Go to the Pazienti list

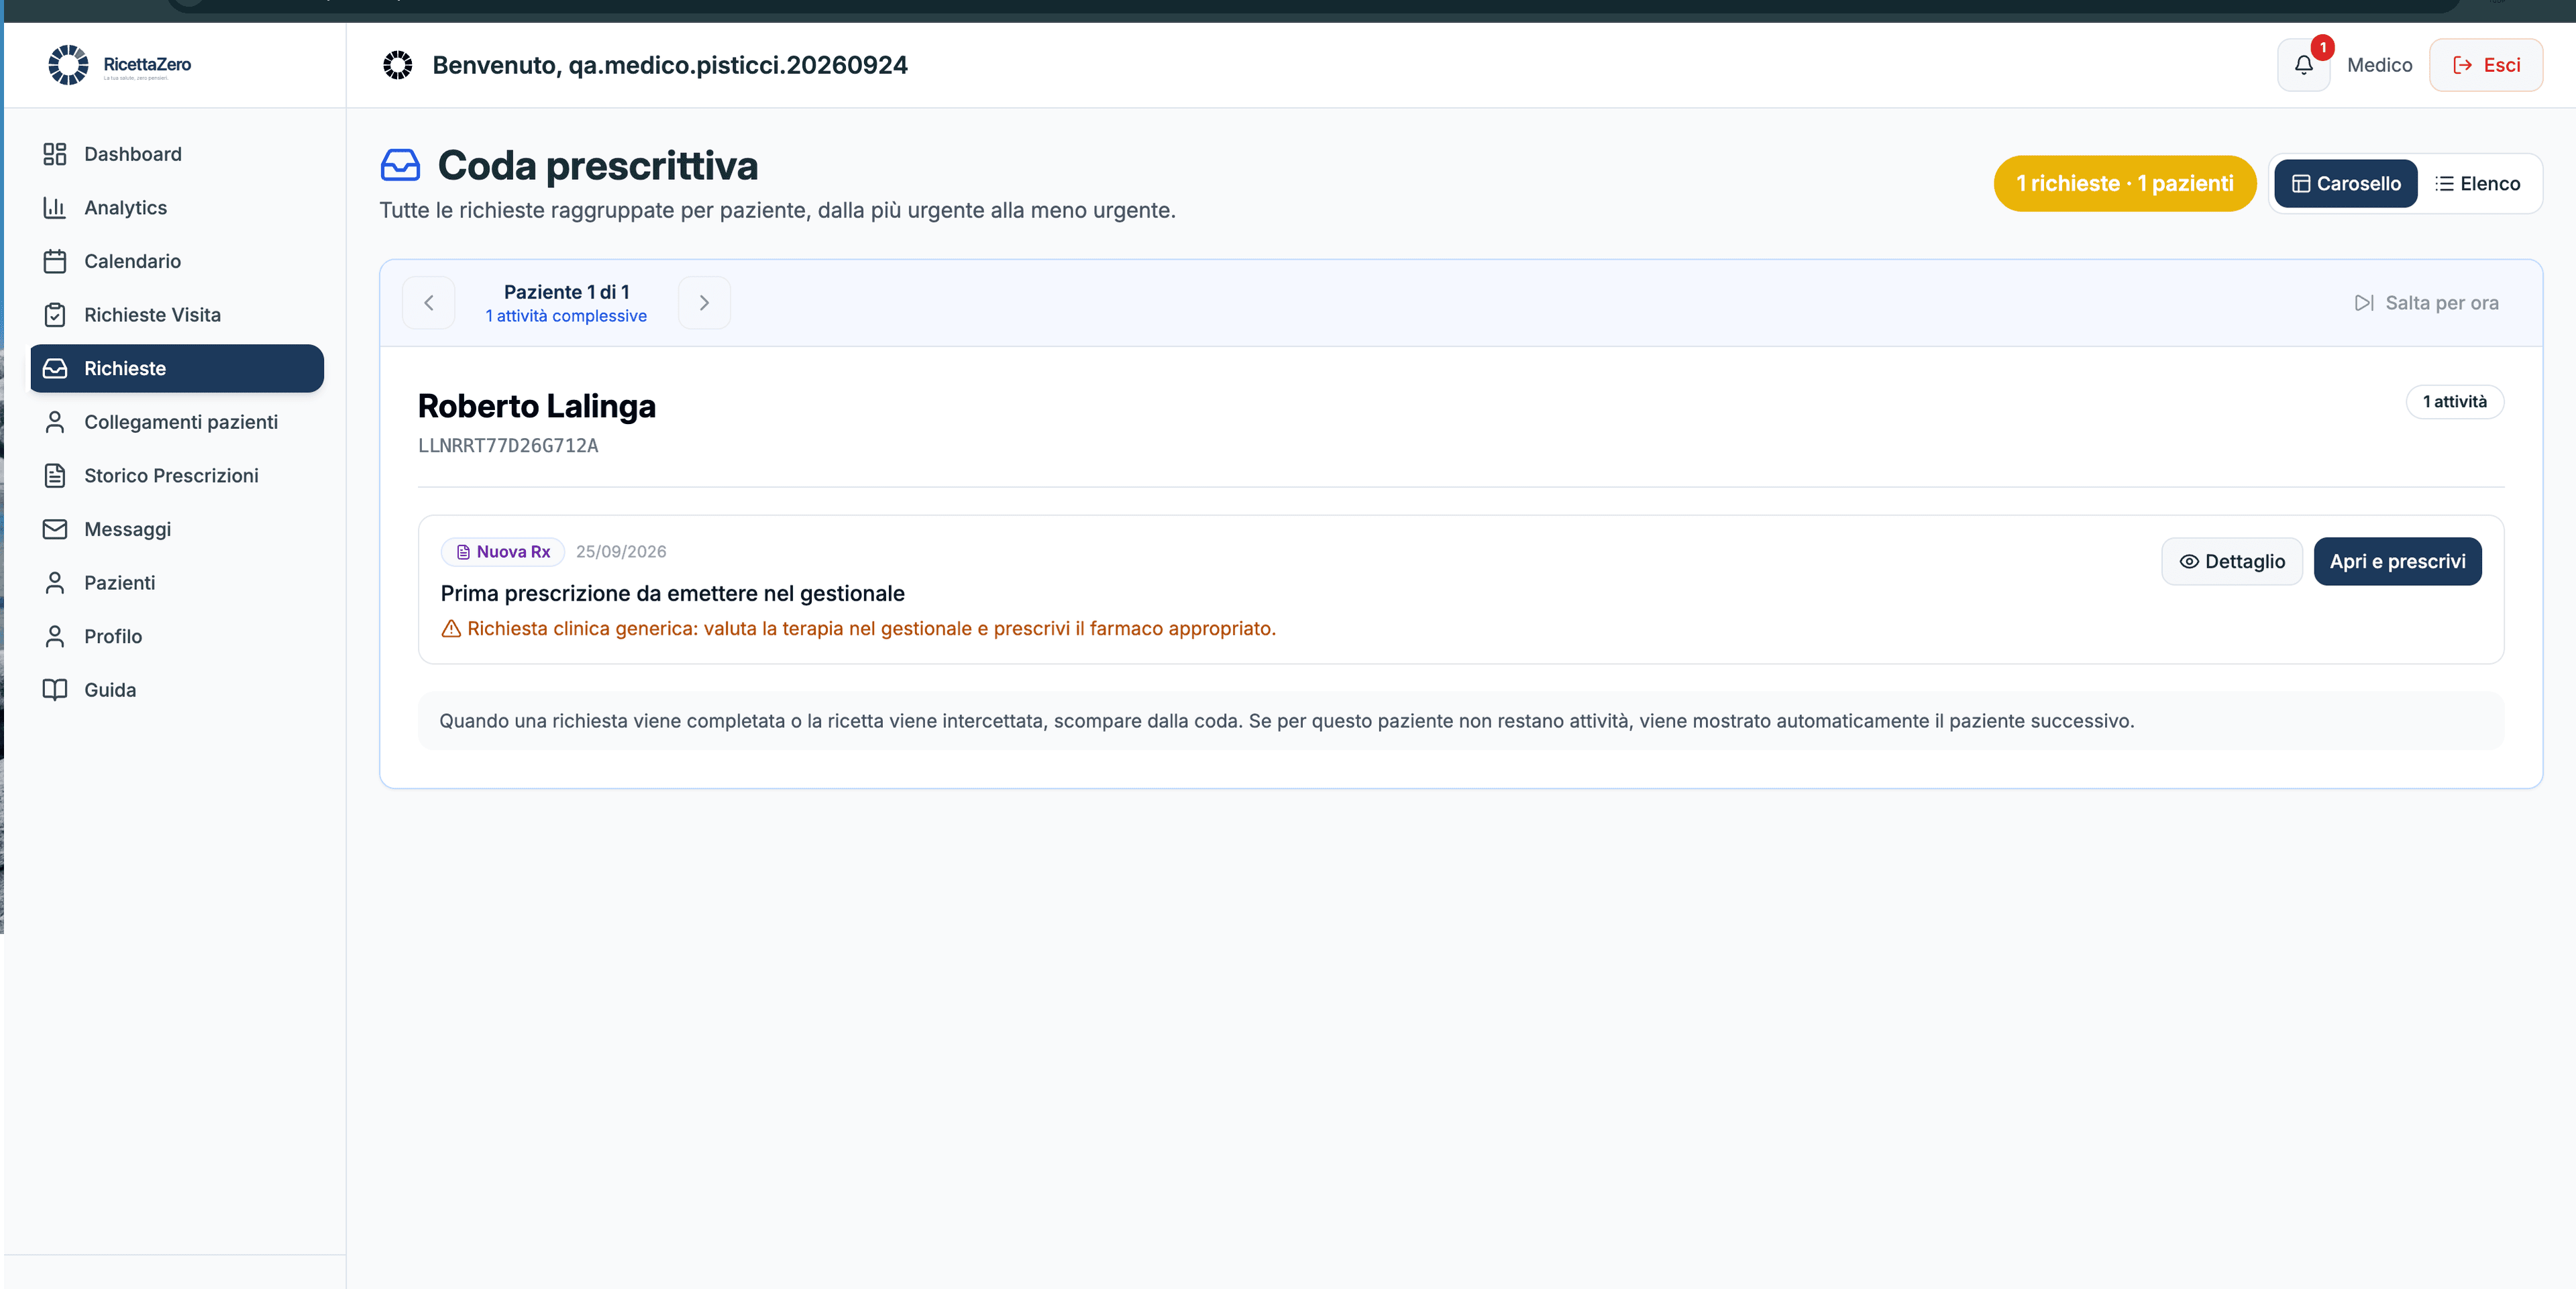(177, 583)
